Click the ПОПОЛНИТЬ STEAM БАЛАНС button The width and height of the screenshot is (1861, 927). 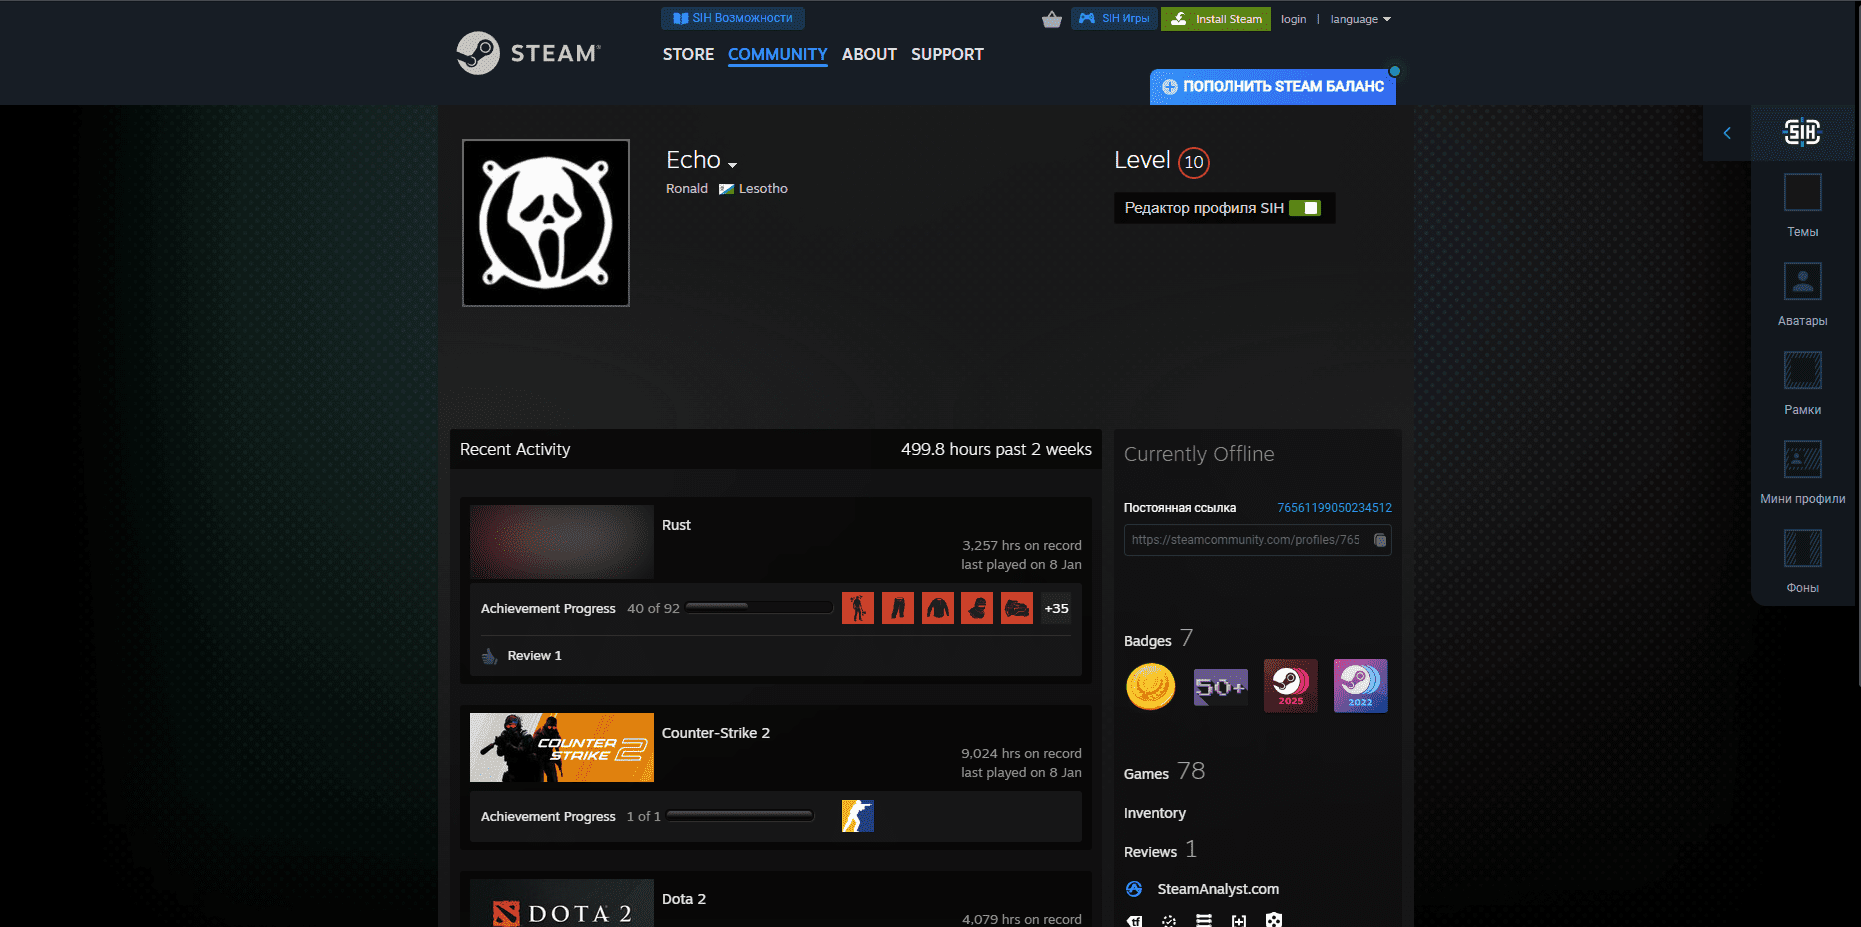point(1272,87)
